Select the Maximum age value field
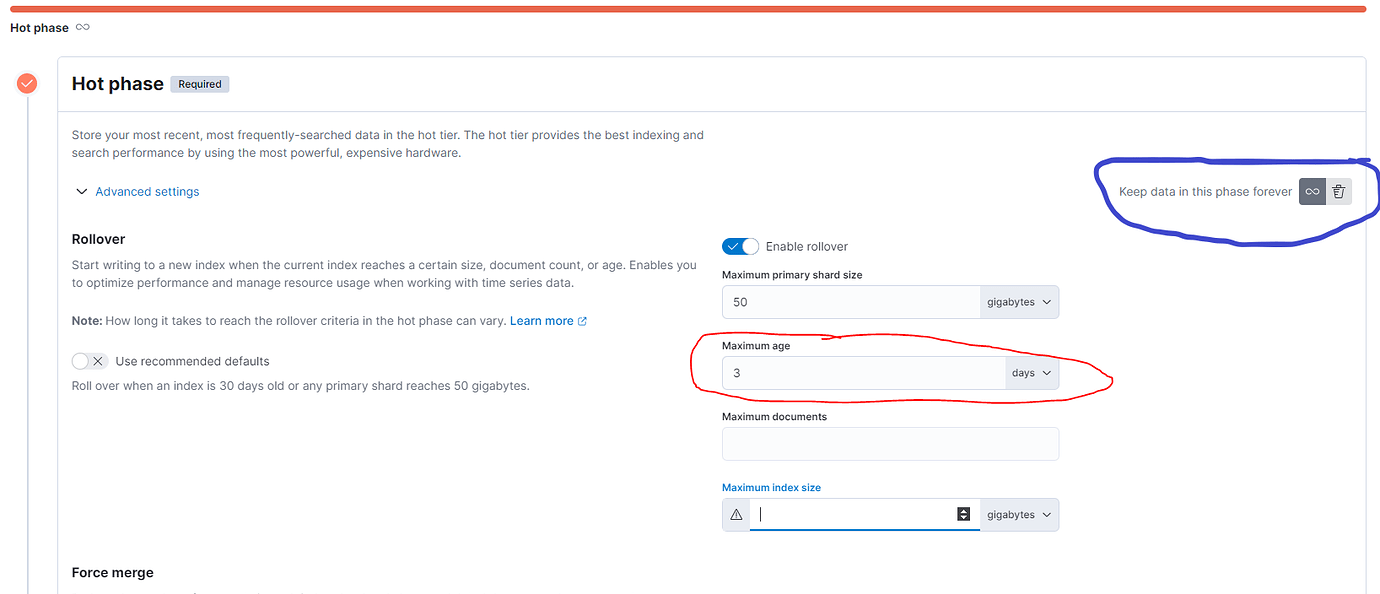The height and width of the screenshot is (594, 1380). tap(860, 372)
